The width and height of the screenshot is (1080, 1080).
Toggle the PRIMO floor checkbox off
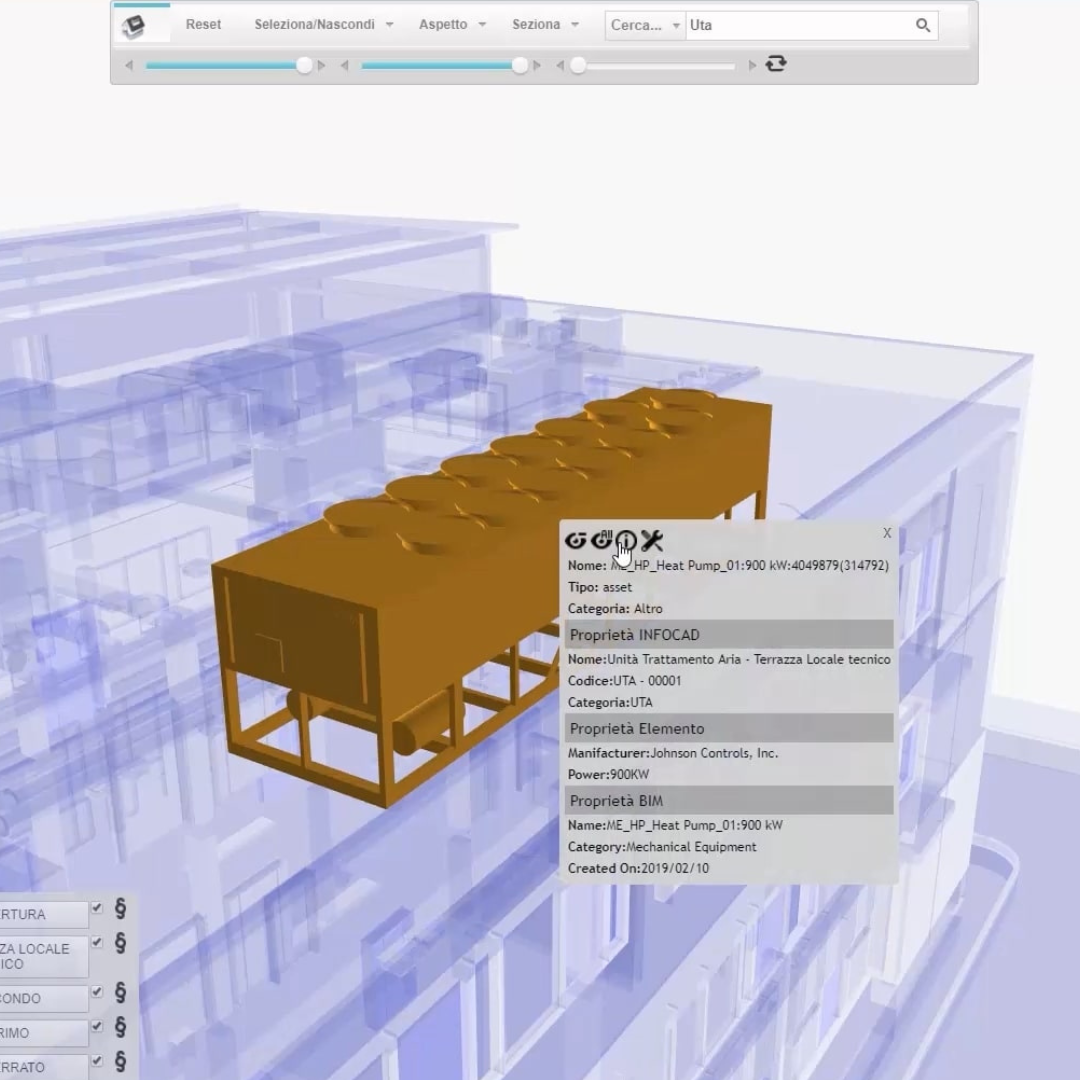96,1027
